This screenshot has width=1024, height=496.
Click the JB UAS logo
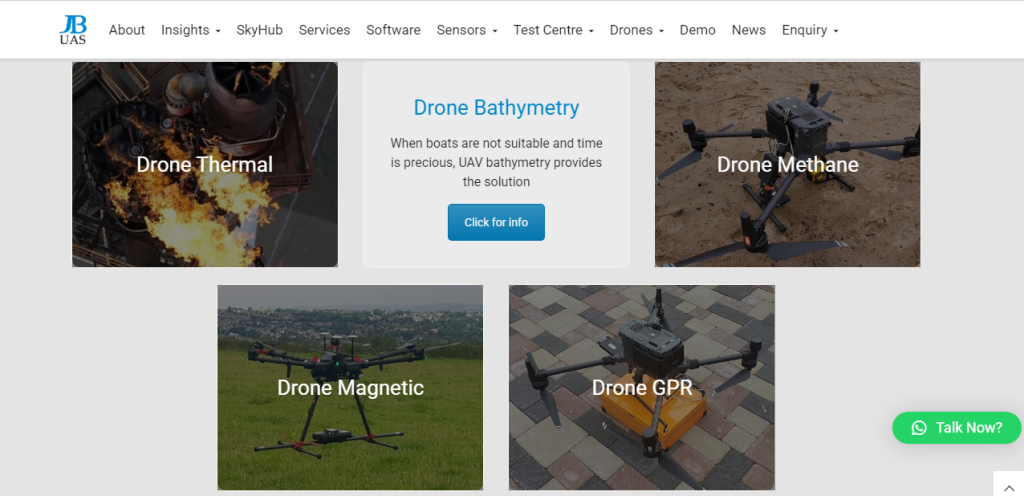pos(72,30)
